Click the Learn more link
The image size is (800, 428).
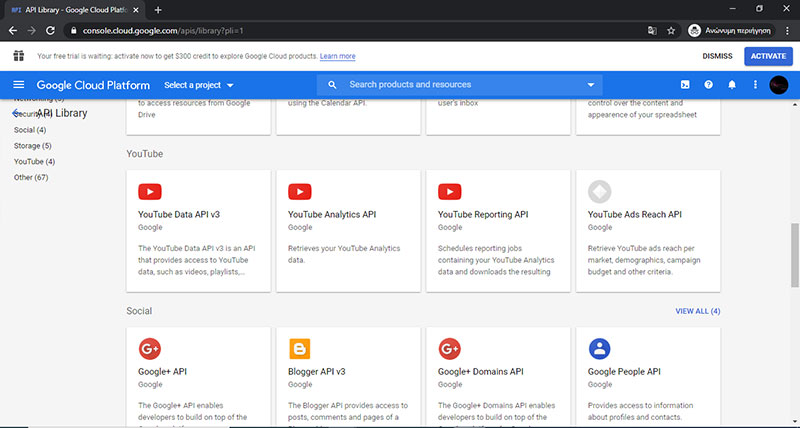[337, 56]
